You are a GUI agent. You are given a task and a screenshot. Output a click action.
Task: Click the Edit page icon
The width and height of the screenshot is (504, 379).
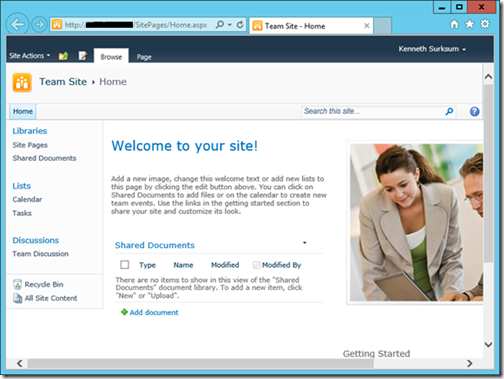83,56
